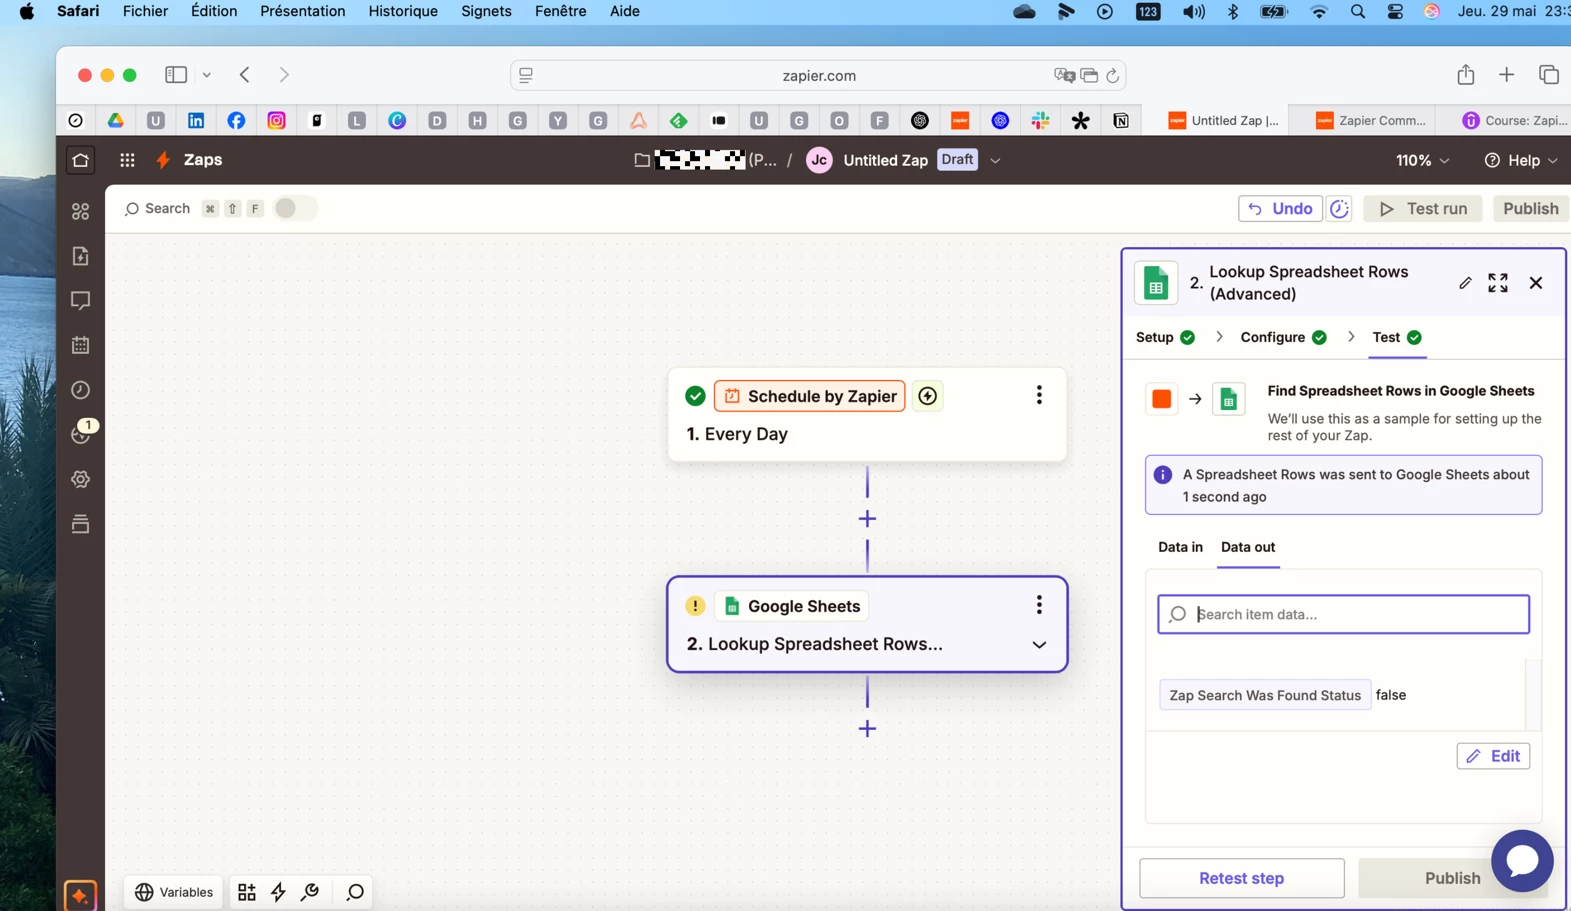Switch to the Data in tab
Screen dimensions: 1571x911
1180,547
